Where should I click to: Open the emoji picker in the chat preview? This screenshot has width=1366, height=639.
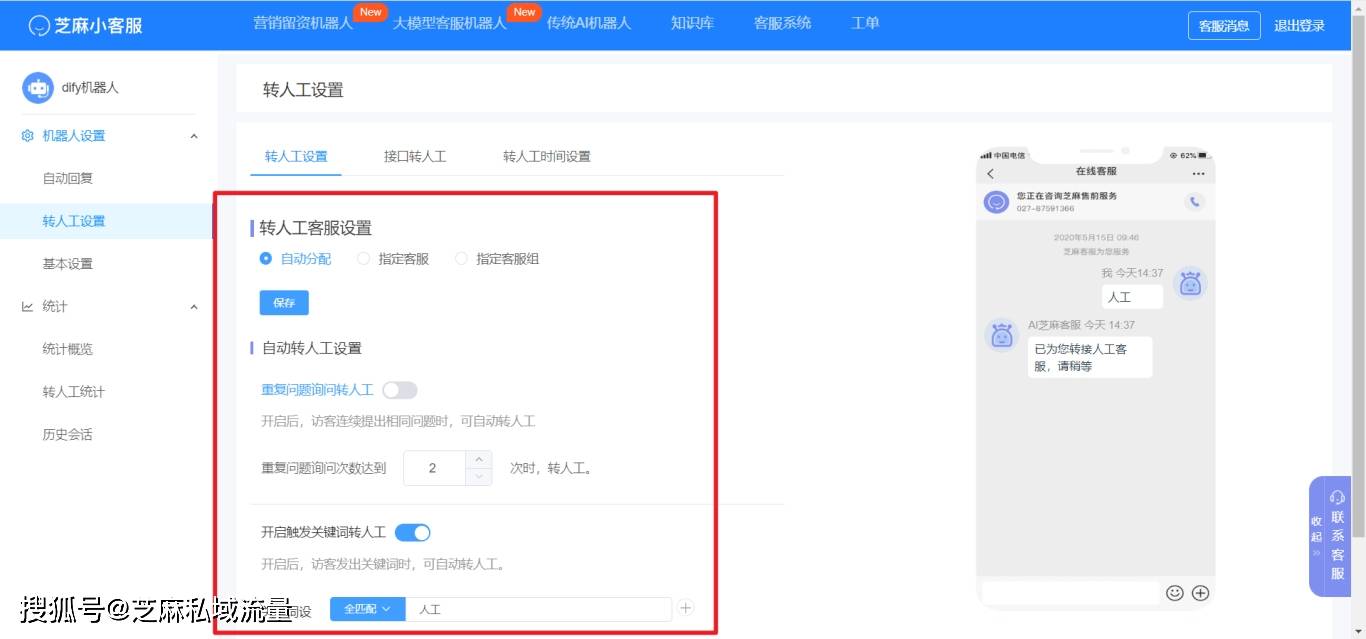[x=1176, y=592]
